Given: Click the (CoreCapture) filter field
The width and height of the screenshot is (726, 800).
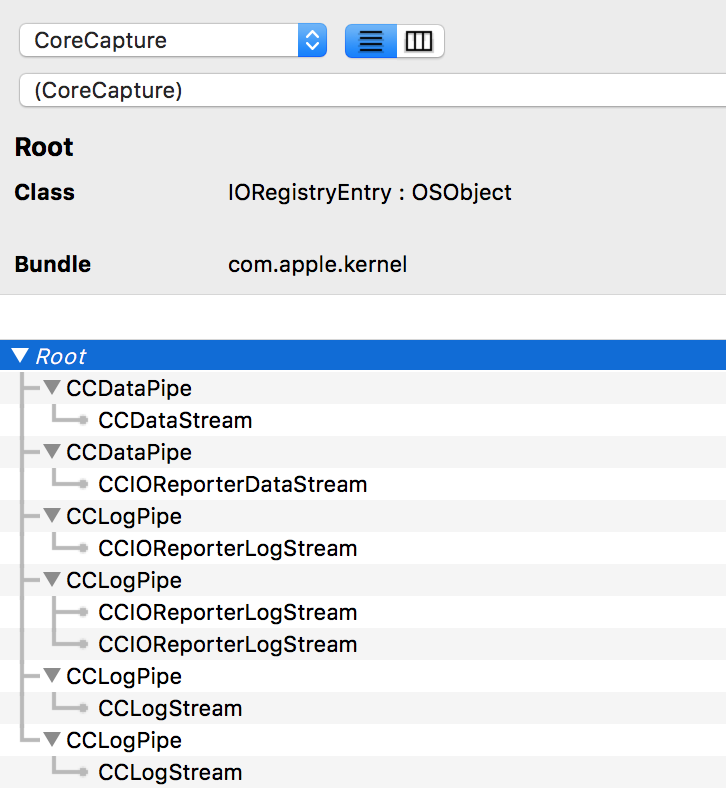Looking at the screenshot, I should [370, 90].
